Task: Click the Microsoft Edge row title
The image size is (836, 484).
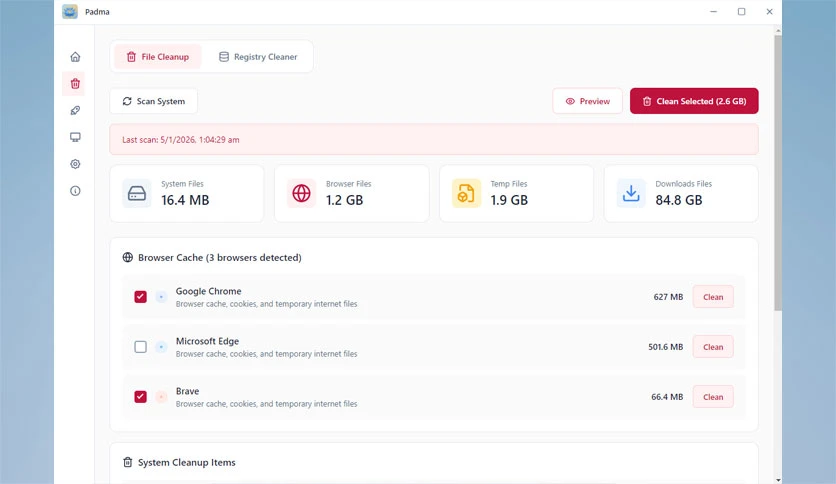Action: tap(207, 341)
